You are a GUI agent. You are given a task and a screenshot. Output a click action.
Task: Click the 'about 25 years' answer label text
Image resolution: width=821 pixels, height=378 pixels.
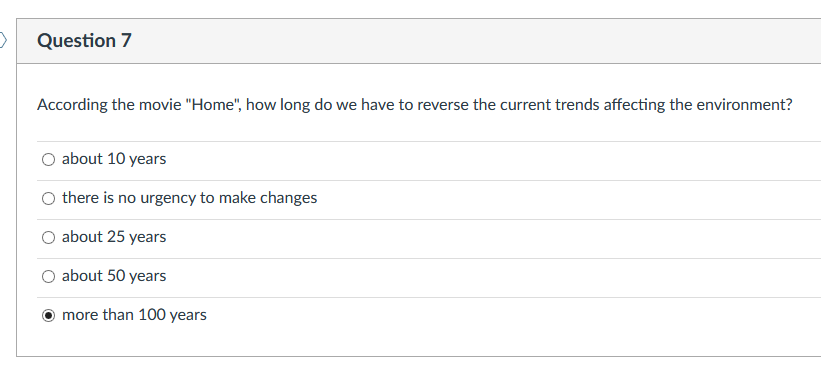pos(114,237)
